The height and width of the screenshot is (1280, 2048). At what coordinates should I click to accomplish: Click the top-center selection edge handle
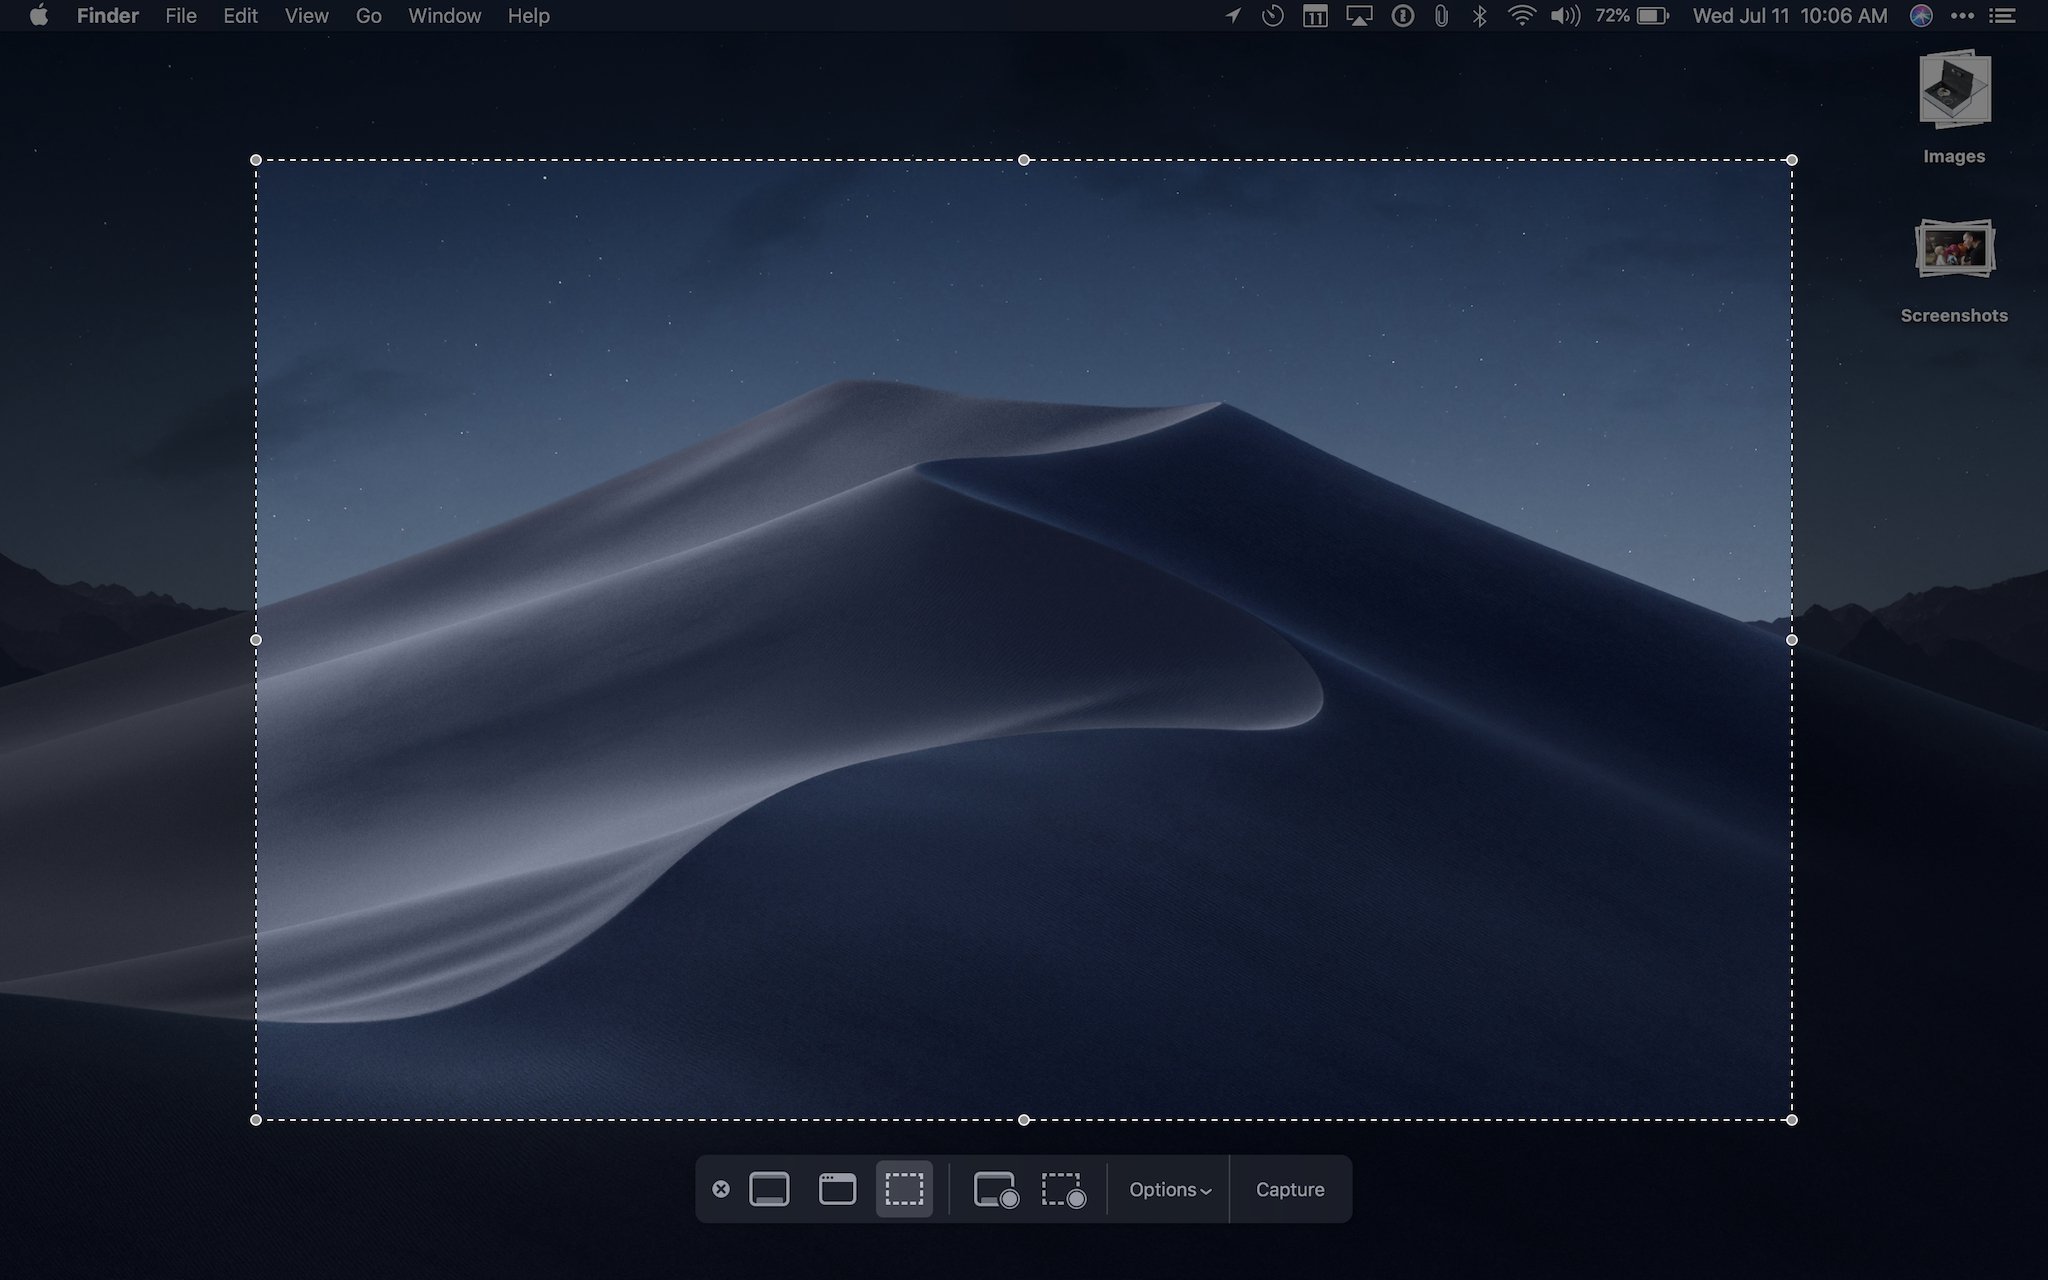coord(1024,160)
